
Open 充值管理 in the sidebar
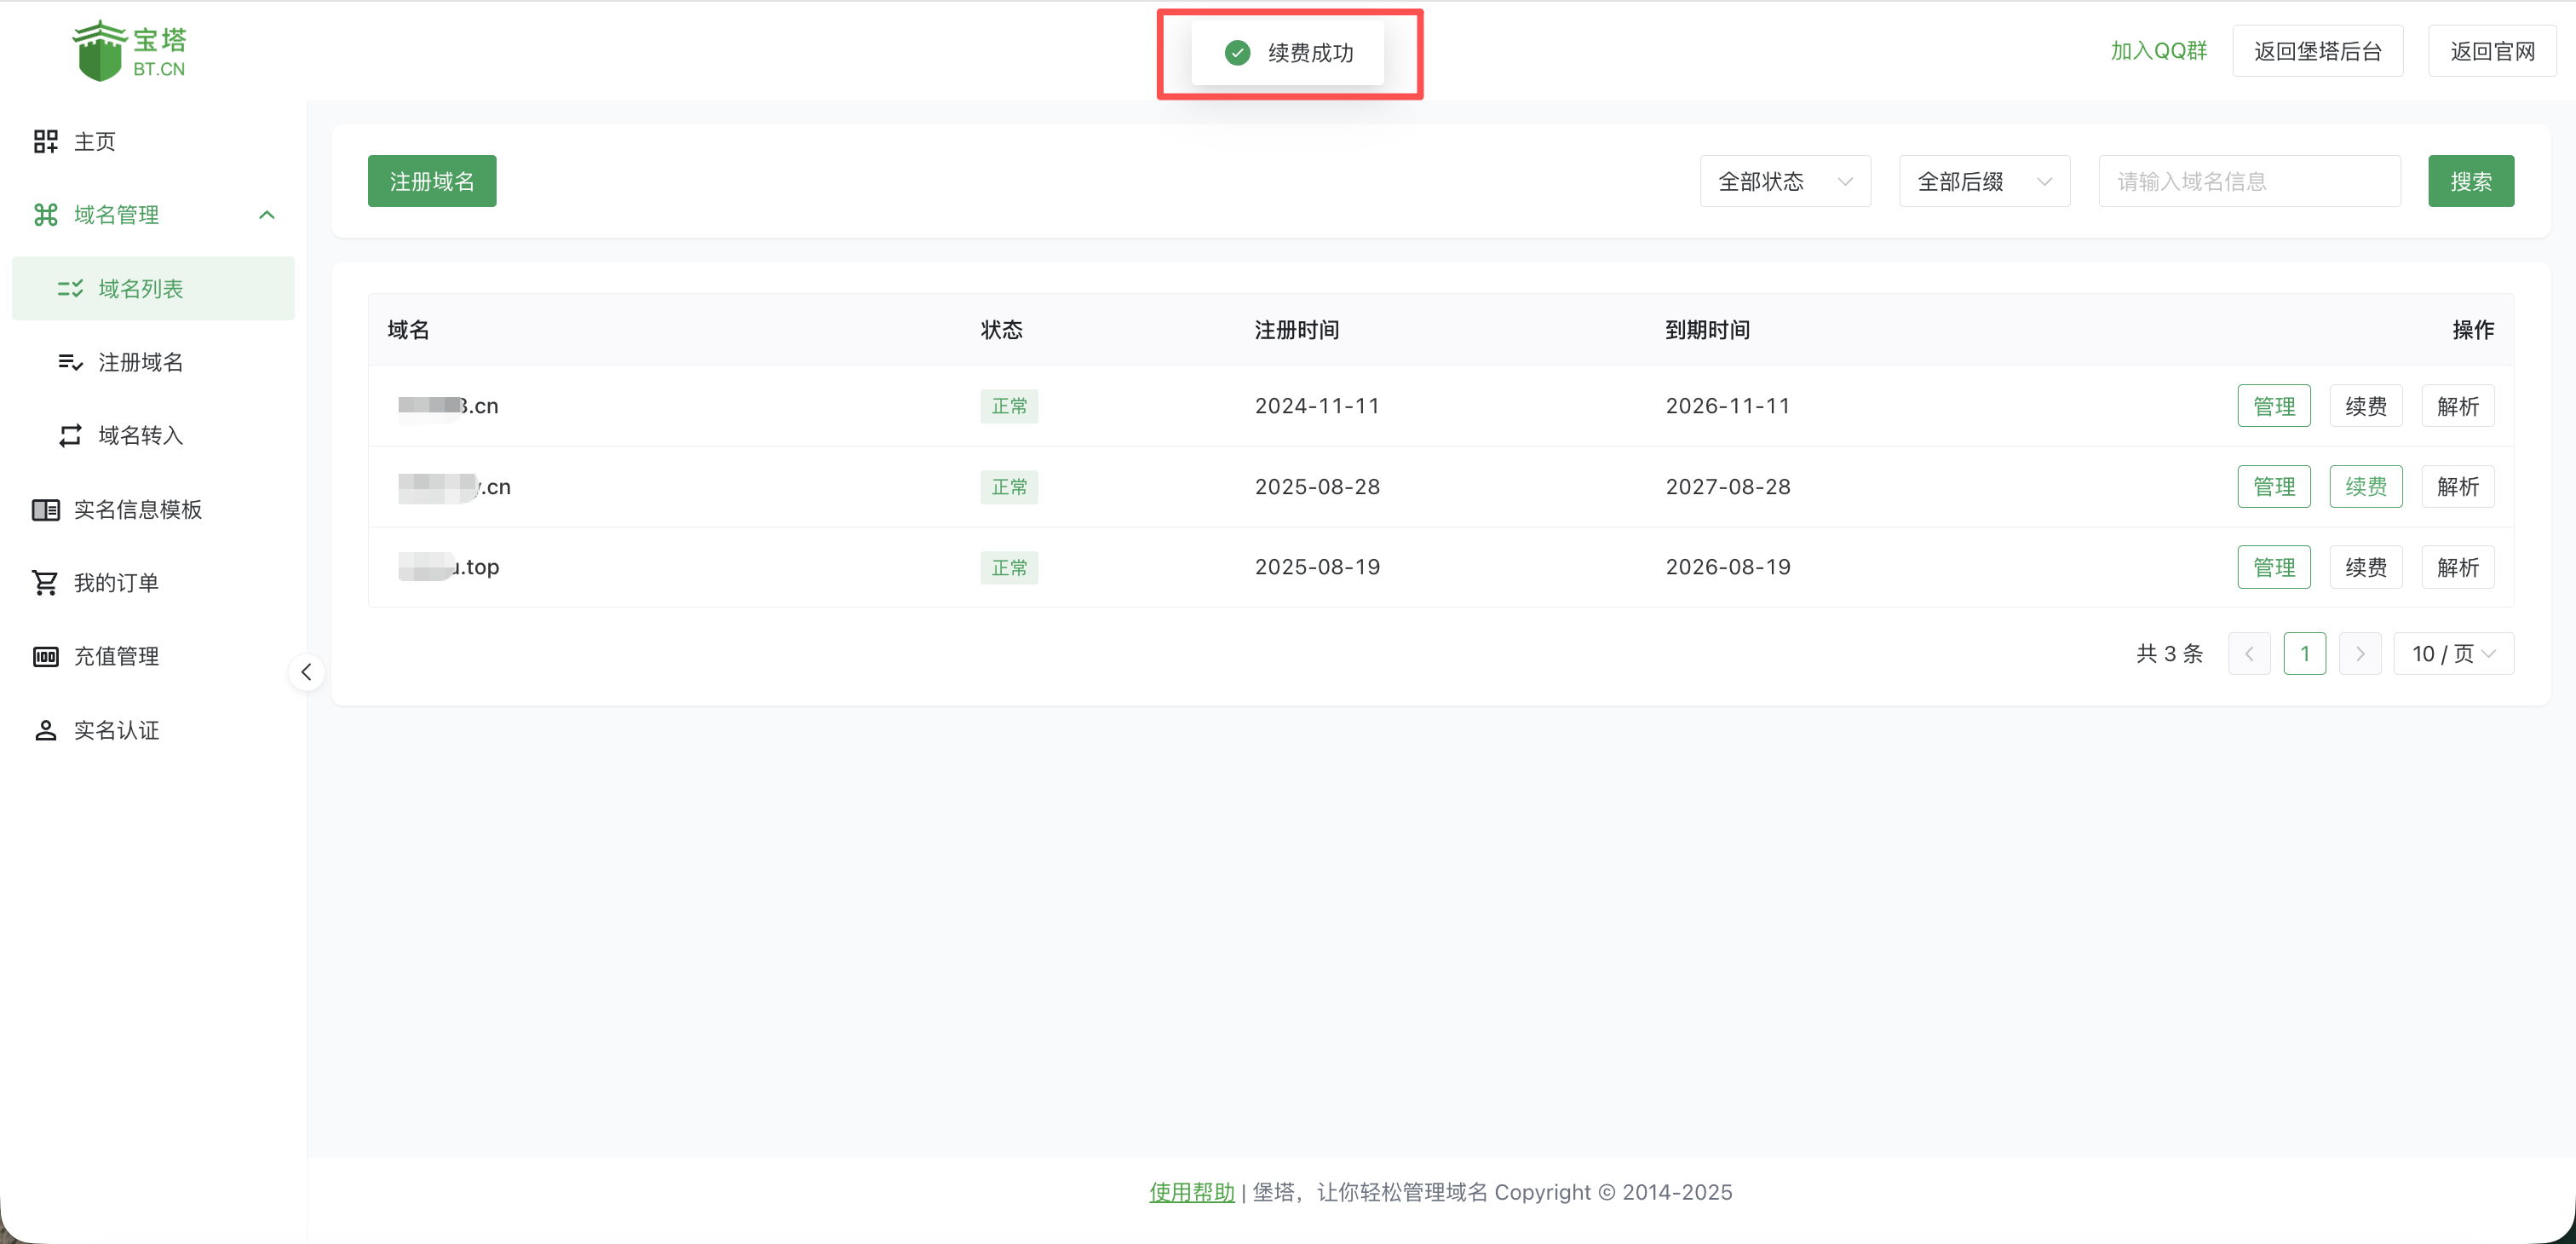click(117, 657)
